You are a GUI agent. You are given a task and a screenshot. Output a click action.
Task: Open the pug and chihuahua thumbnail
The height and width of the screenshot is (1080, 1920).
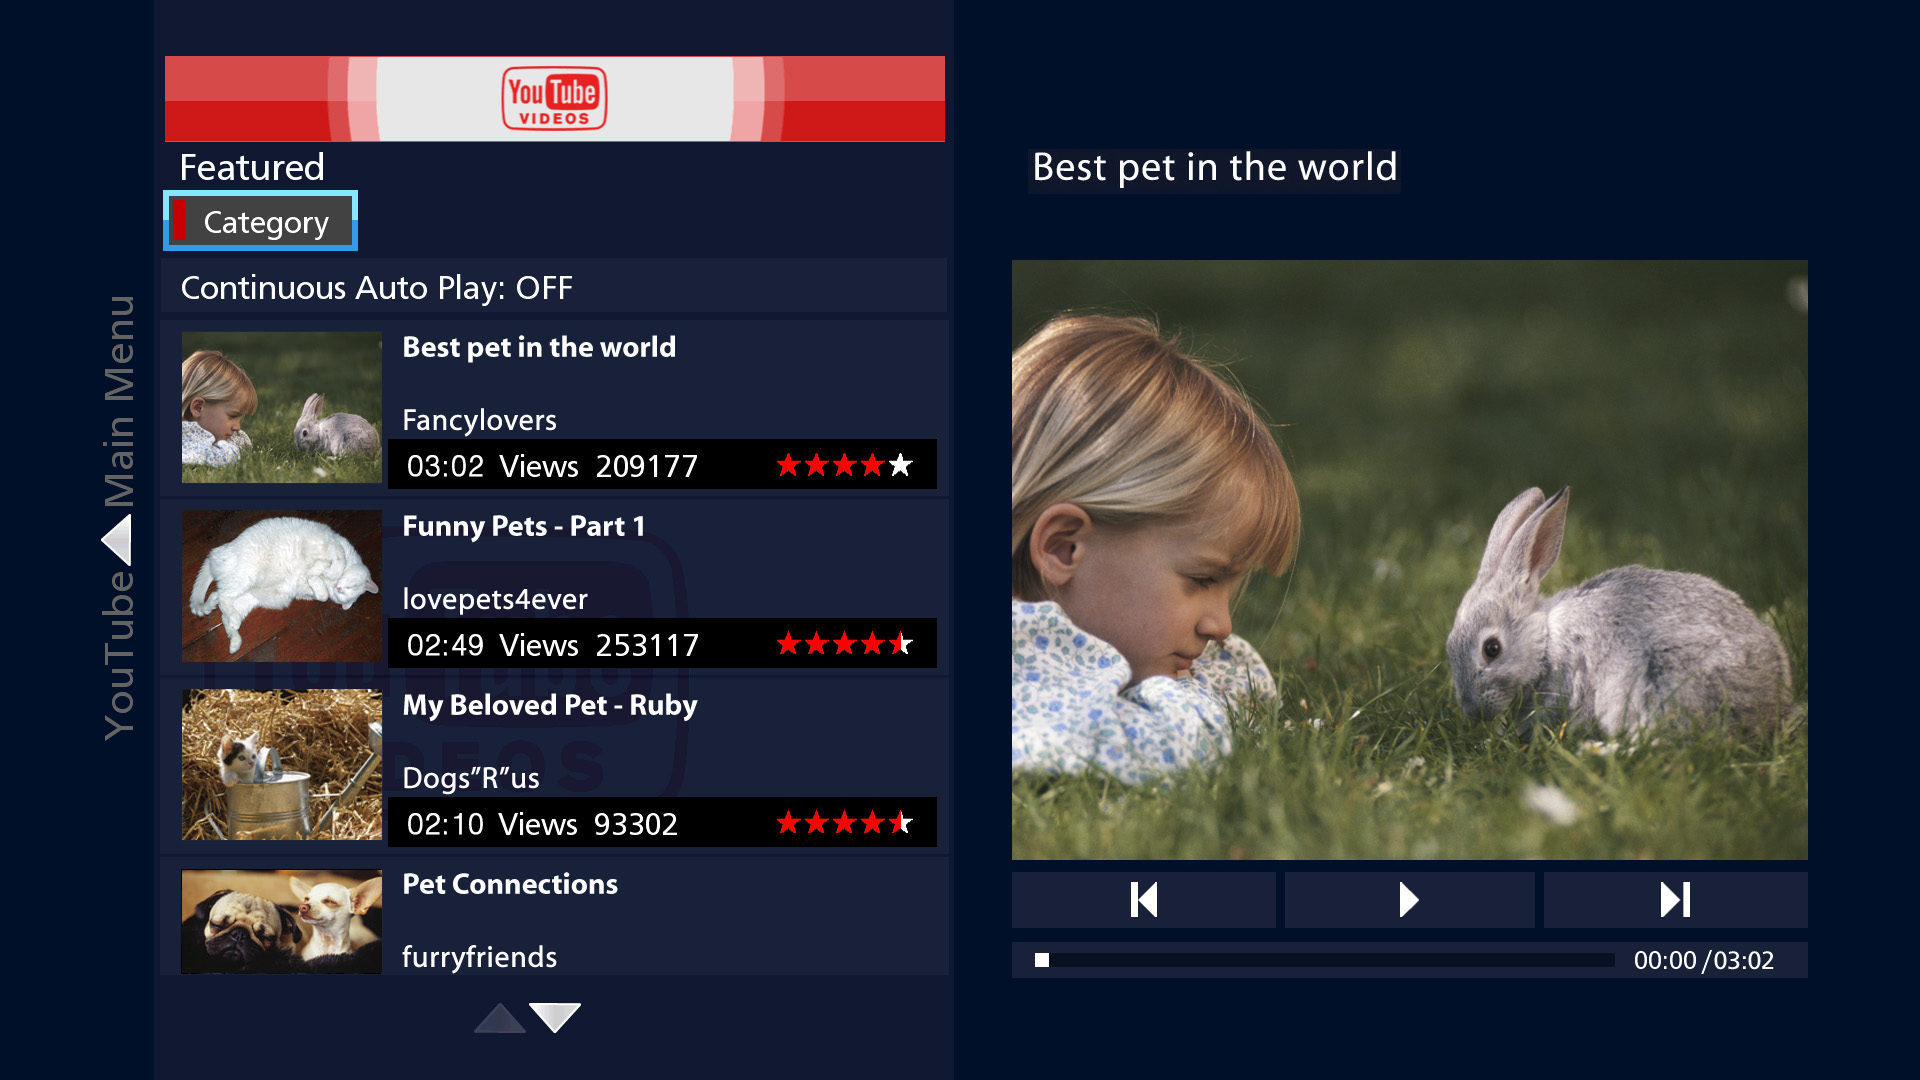(x=282, y=921)
